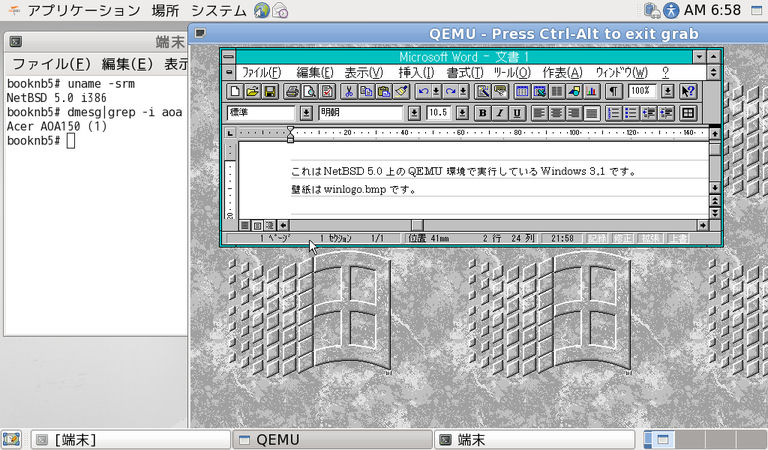Open the drawing shapes icon

coord(574,91)
